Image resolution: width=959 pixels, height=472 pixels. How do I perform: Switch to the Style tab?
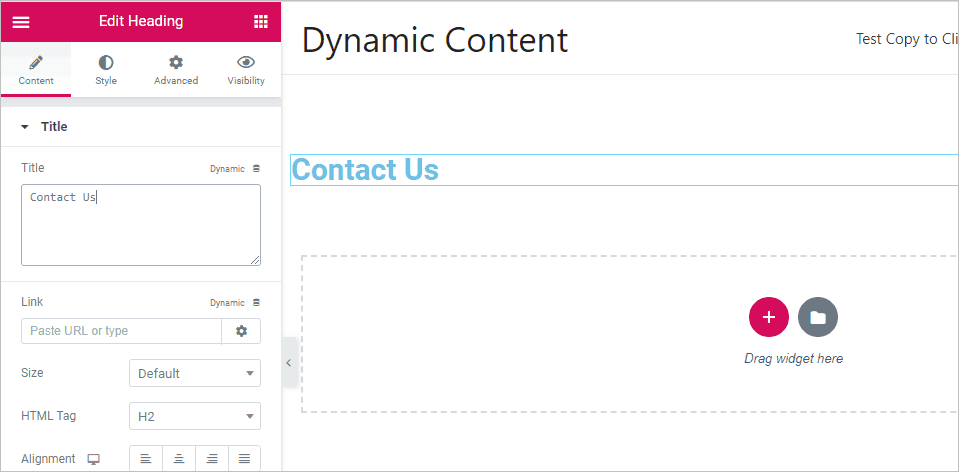tap(106, 70)
